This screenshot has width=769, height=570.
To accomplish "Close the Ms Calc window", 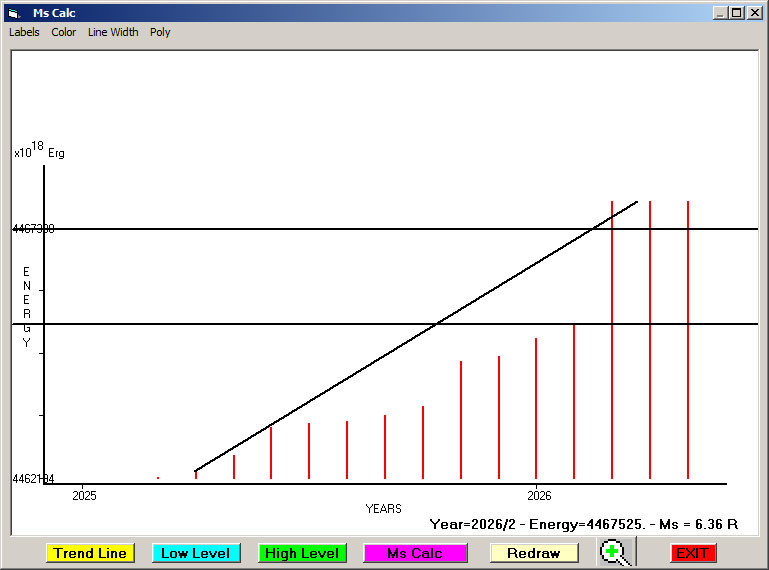I will [754, 13].
